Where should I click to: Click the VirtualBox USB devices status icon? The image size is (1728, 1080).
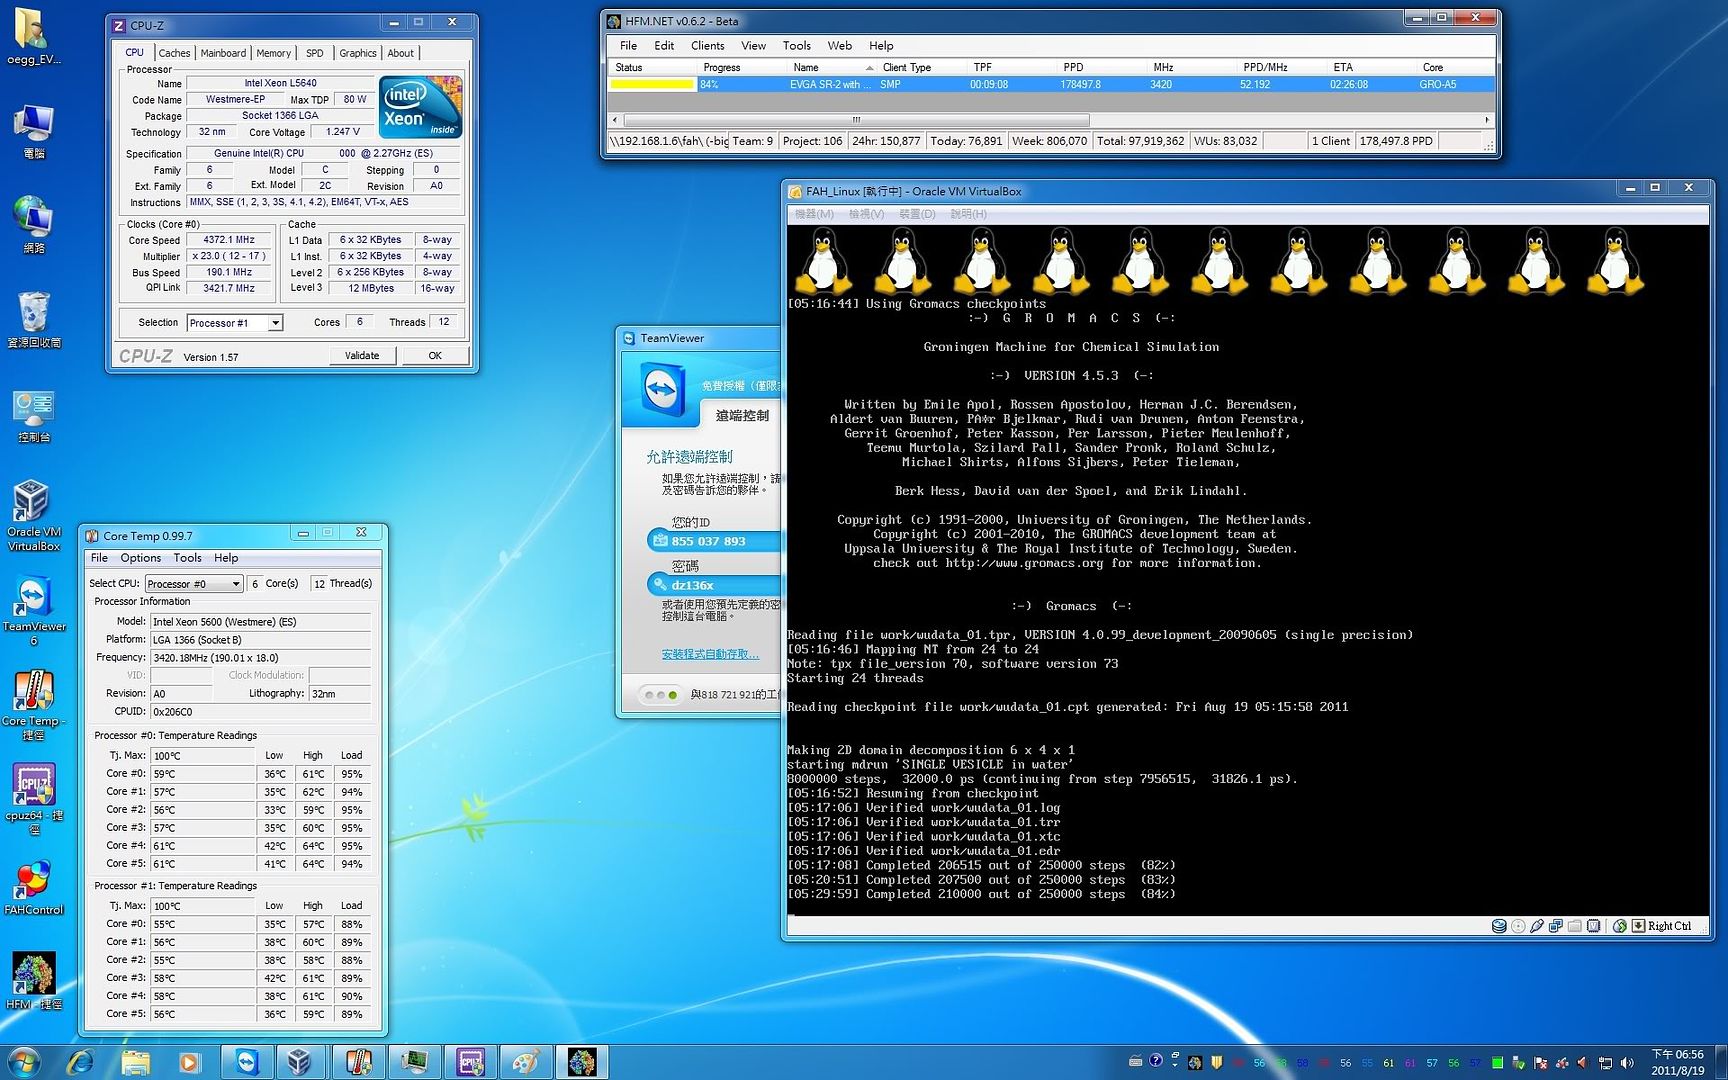coord(1537,926)
